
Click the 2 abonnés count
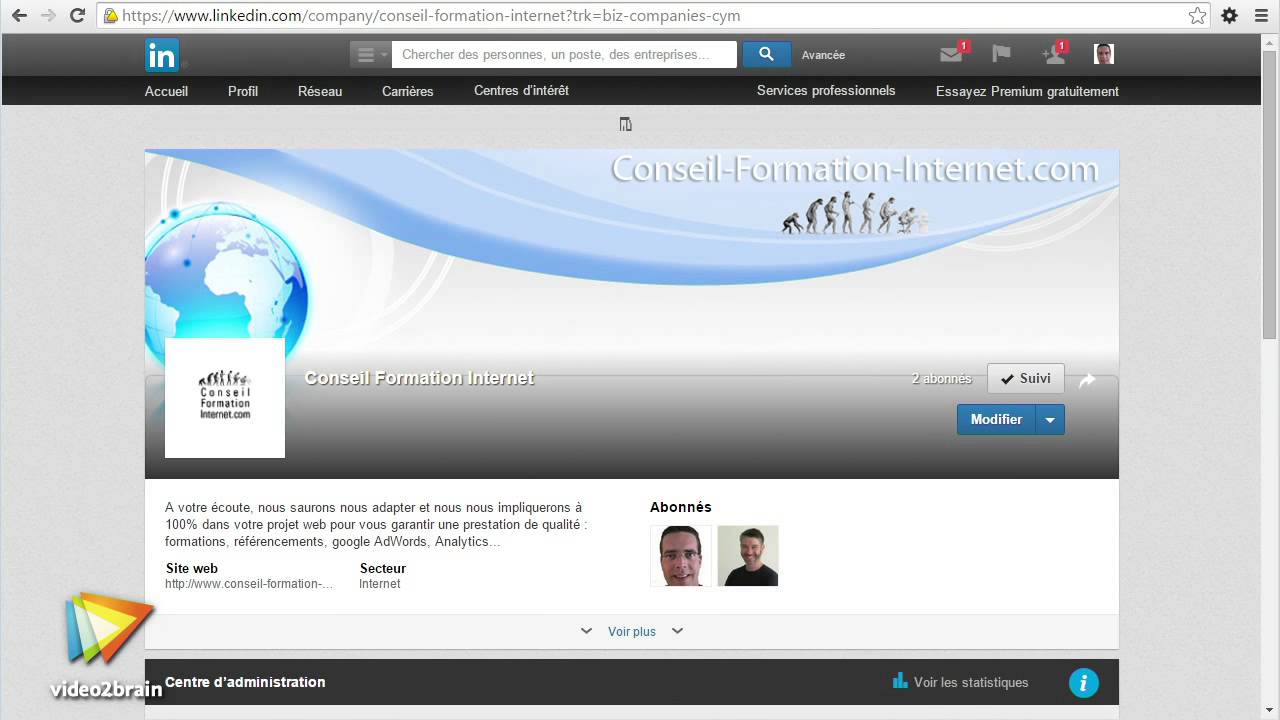[x=942, y=379]
